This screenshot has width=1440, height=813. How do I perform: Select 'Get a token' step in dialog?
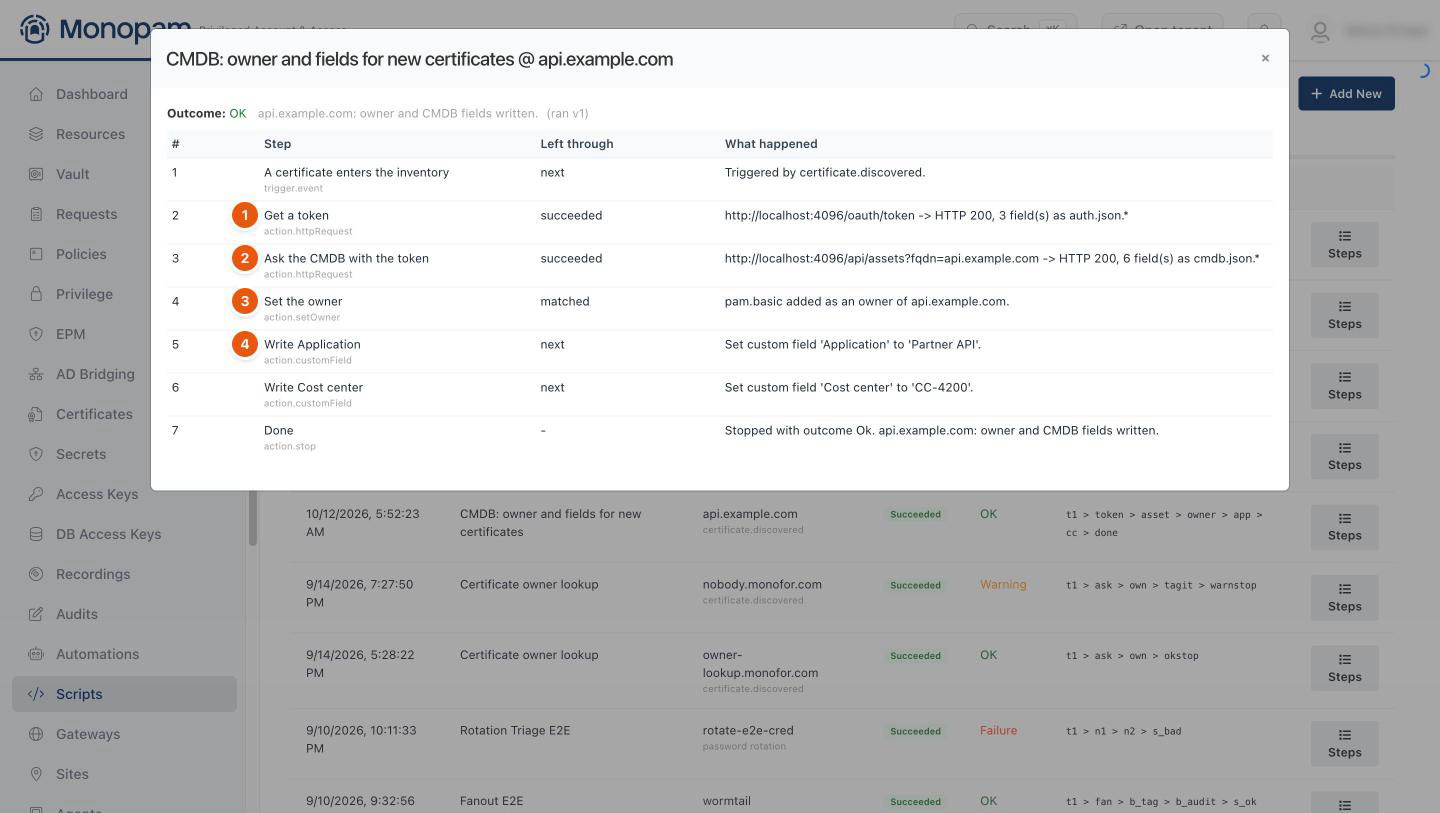pyautogui.click(x=296, y=215)
